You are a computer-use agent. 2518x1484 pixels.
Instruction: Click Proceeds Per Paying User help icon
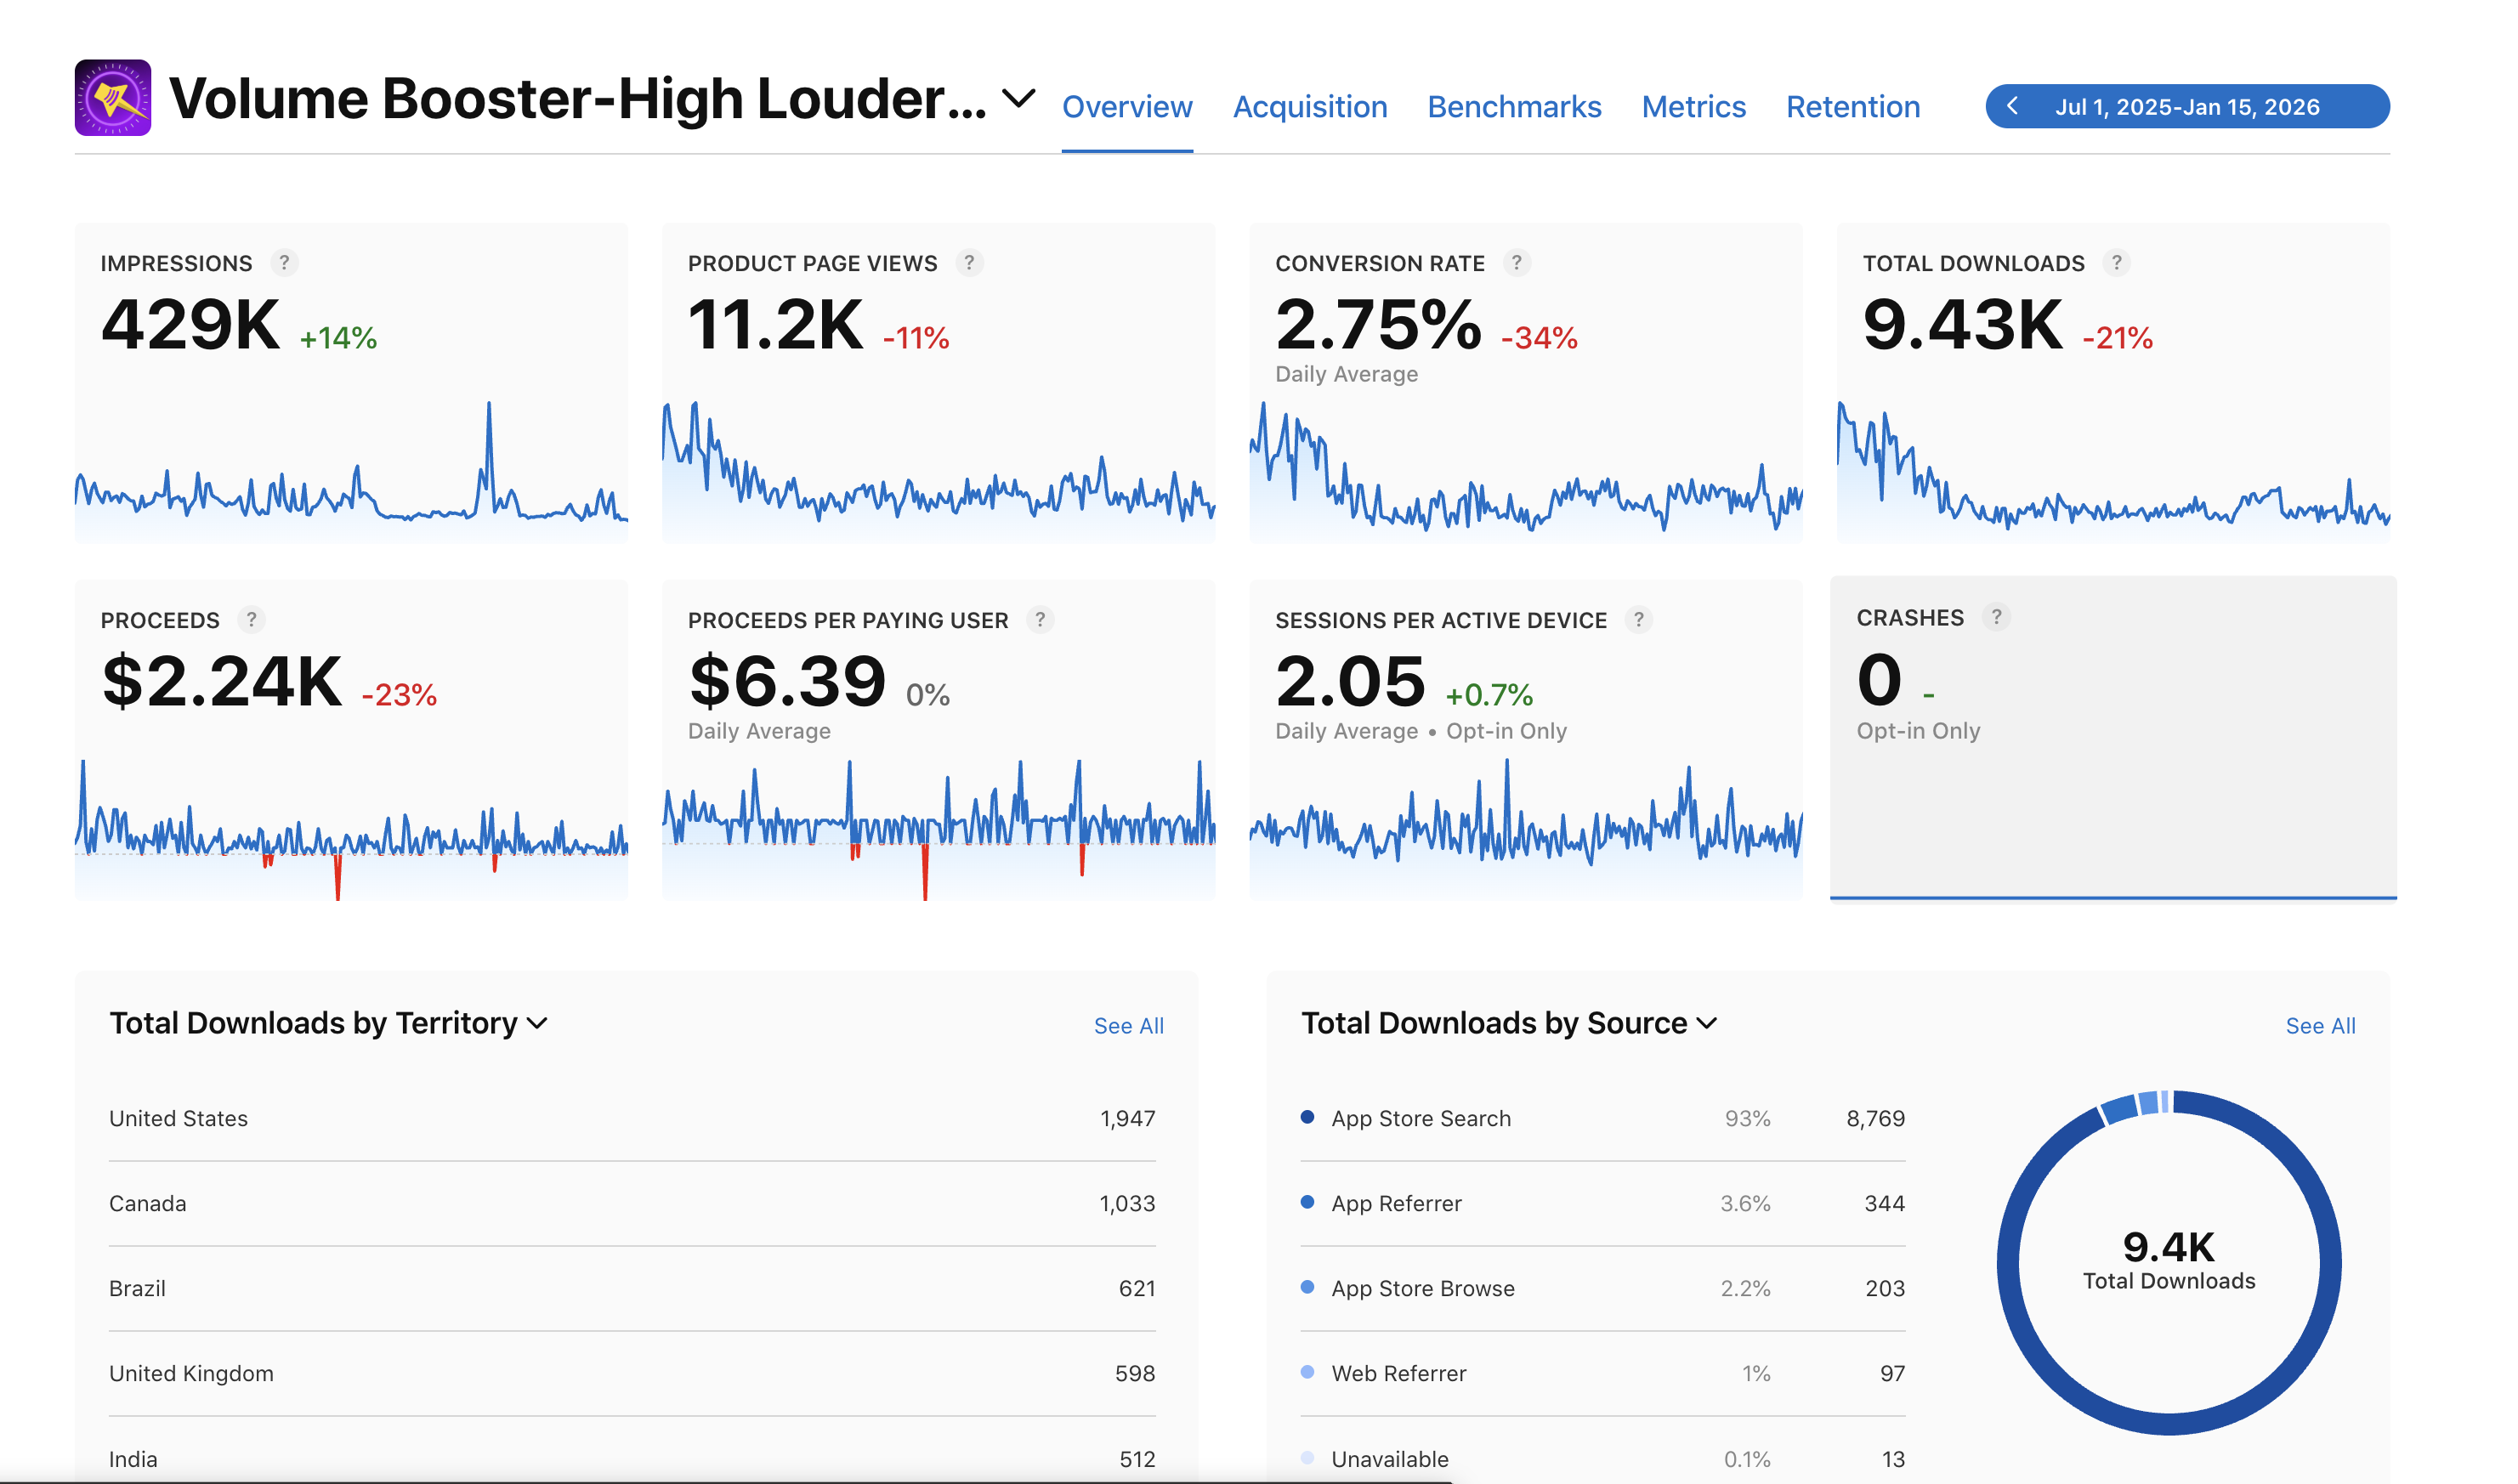pyautogui.click(x=1040, y=620)
